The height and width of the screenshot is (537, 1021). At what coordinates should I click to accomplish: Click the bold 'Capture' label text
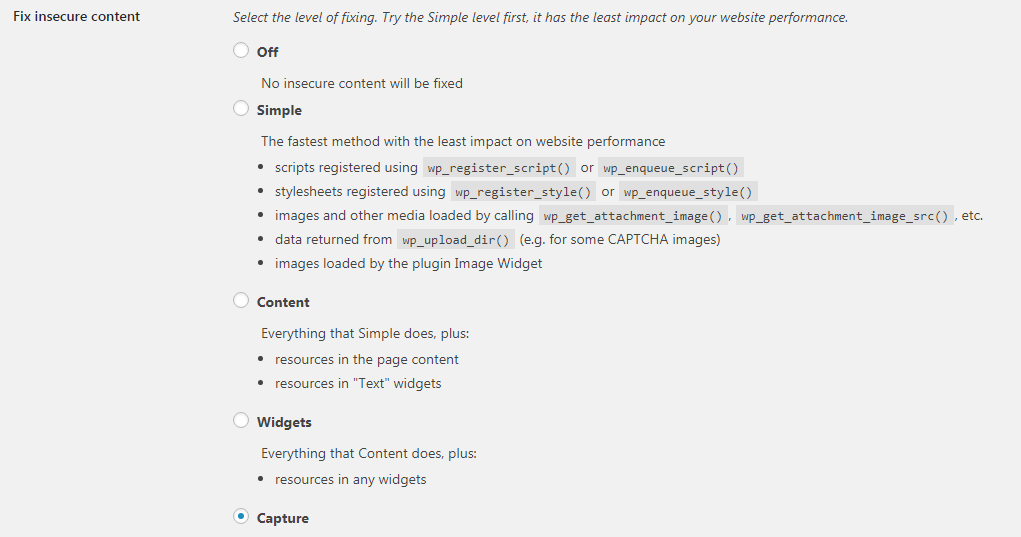point(283,518)
